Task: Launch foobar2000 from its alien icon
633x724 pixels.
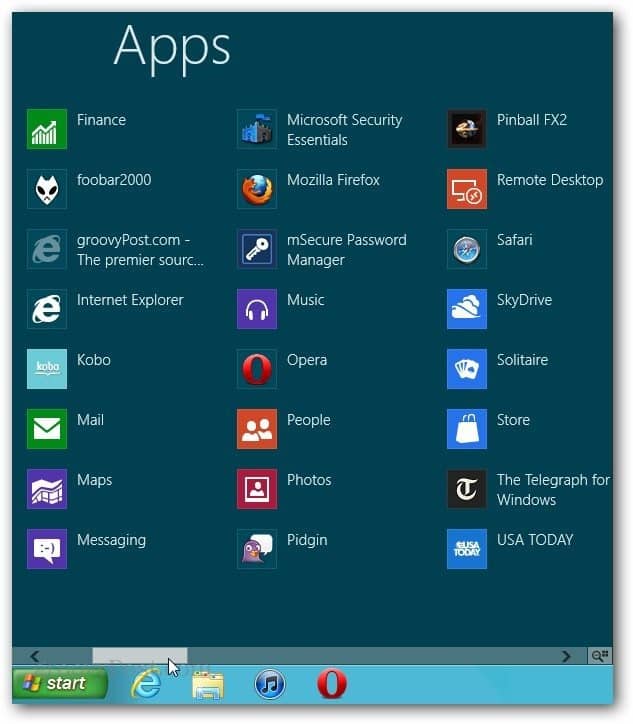Action: click(47, 189)
